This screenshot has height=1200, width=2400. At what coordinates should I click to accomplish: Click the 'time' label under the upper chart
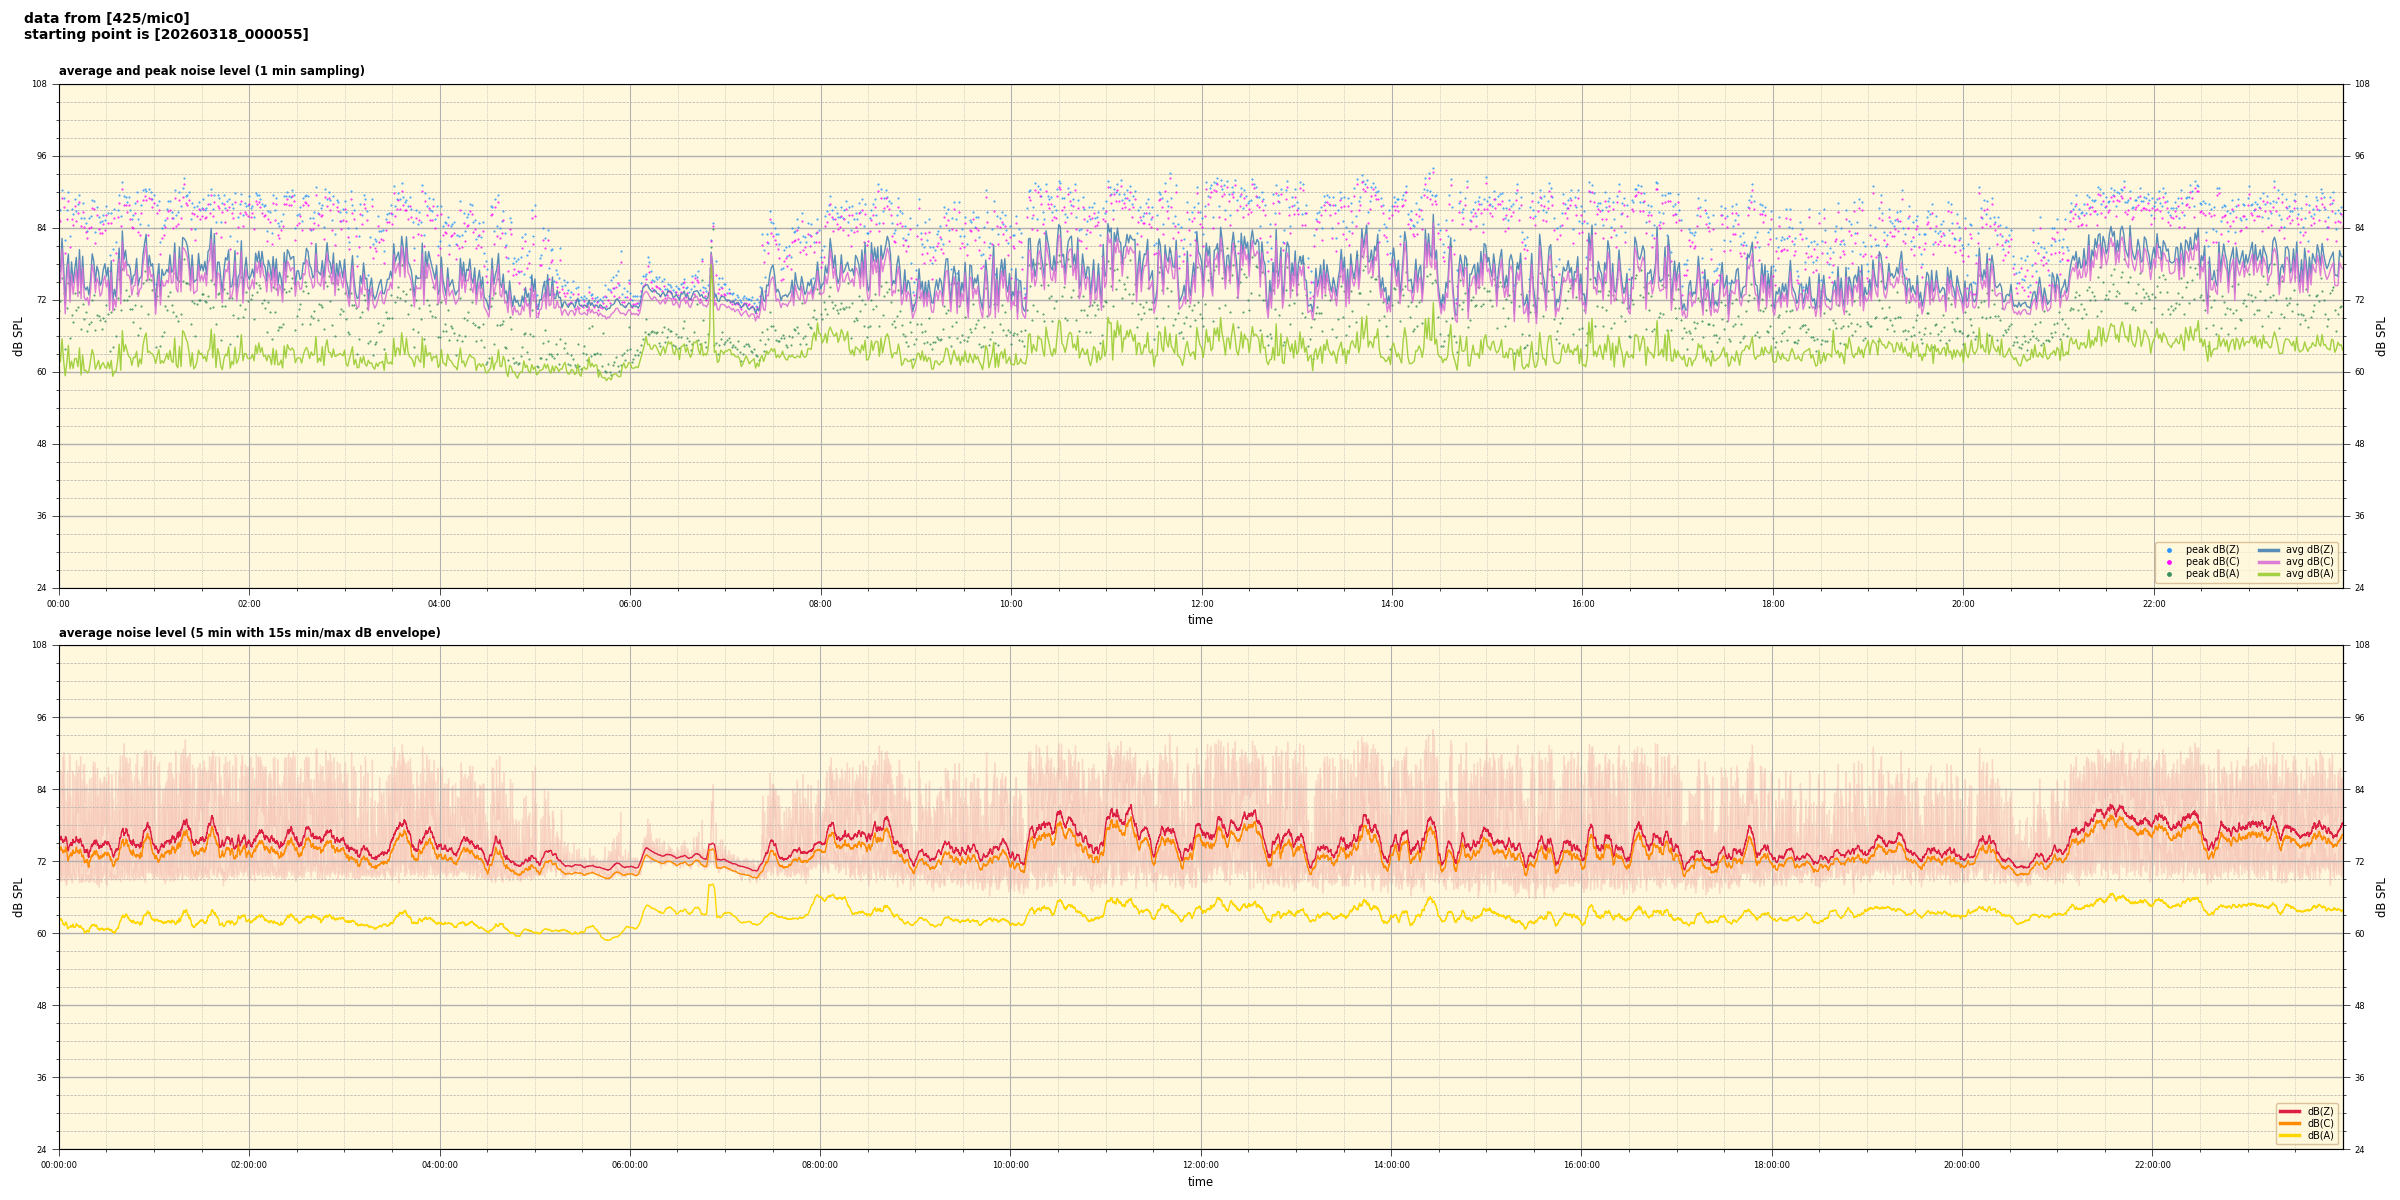pos(1200,620)
